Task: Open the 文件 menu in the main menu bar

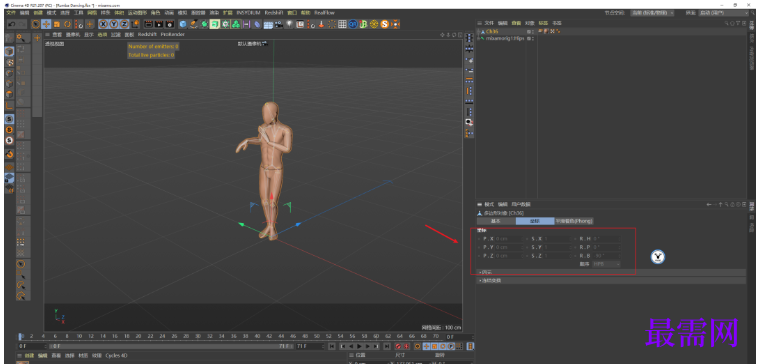Action: click(x=11, y=13)
